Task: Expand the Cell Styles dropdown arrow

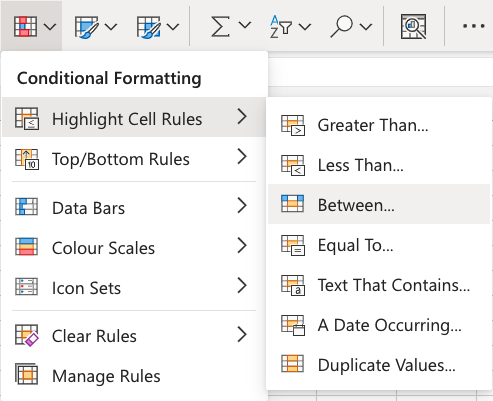Action: point(173,26)
